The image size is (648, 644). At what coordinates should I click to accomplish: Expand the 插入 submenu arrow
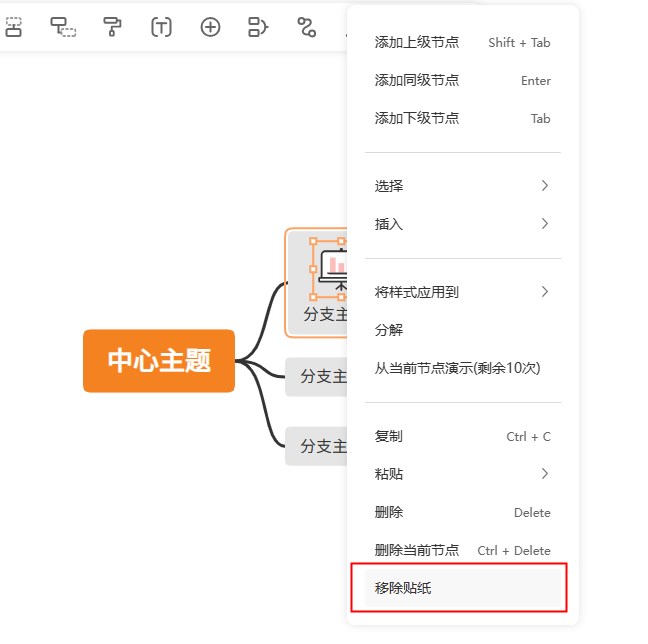pos(544,224)
